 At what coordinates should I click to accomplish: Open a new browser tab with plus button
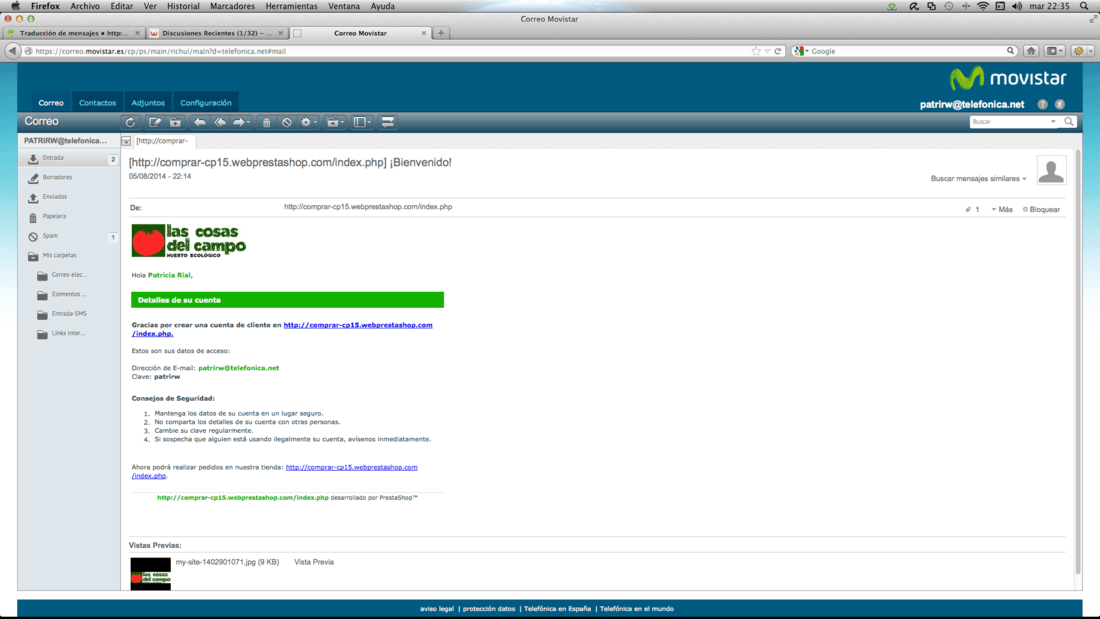441,33
